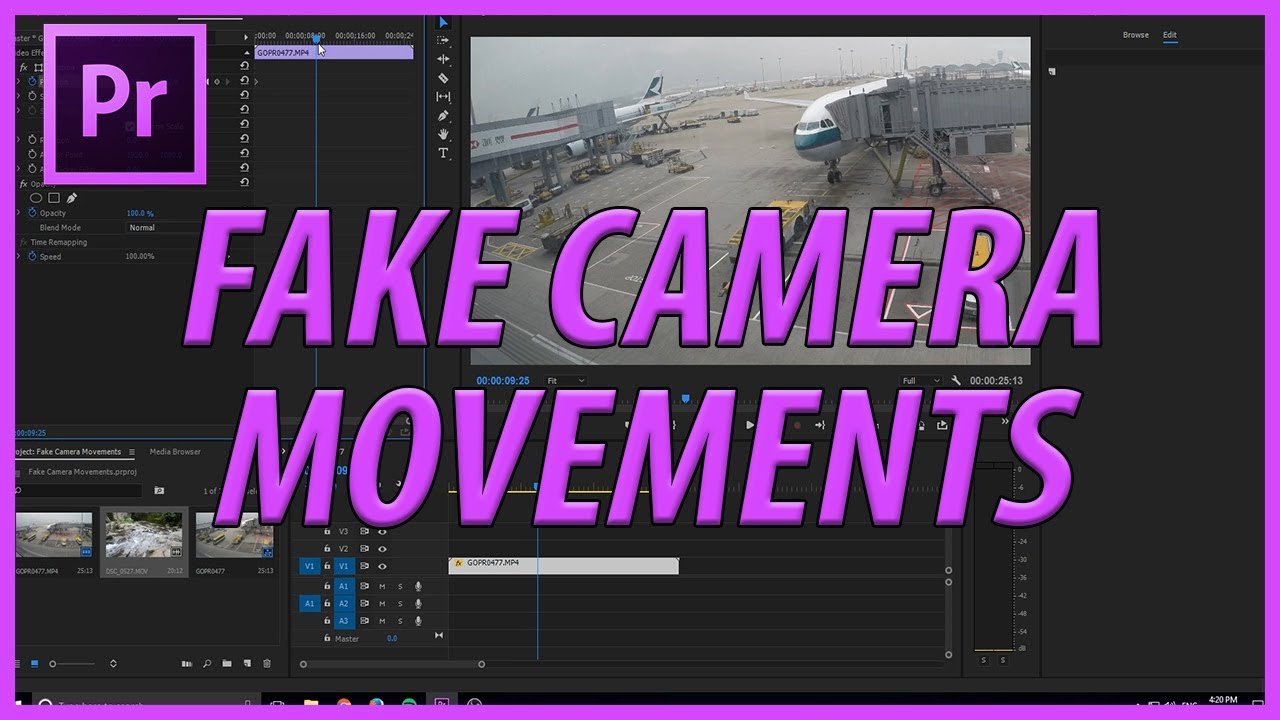Select the Edit tab in the Libraries panel
The image size is (1280, 720).
click(1169, 34)
